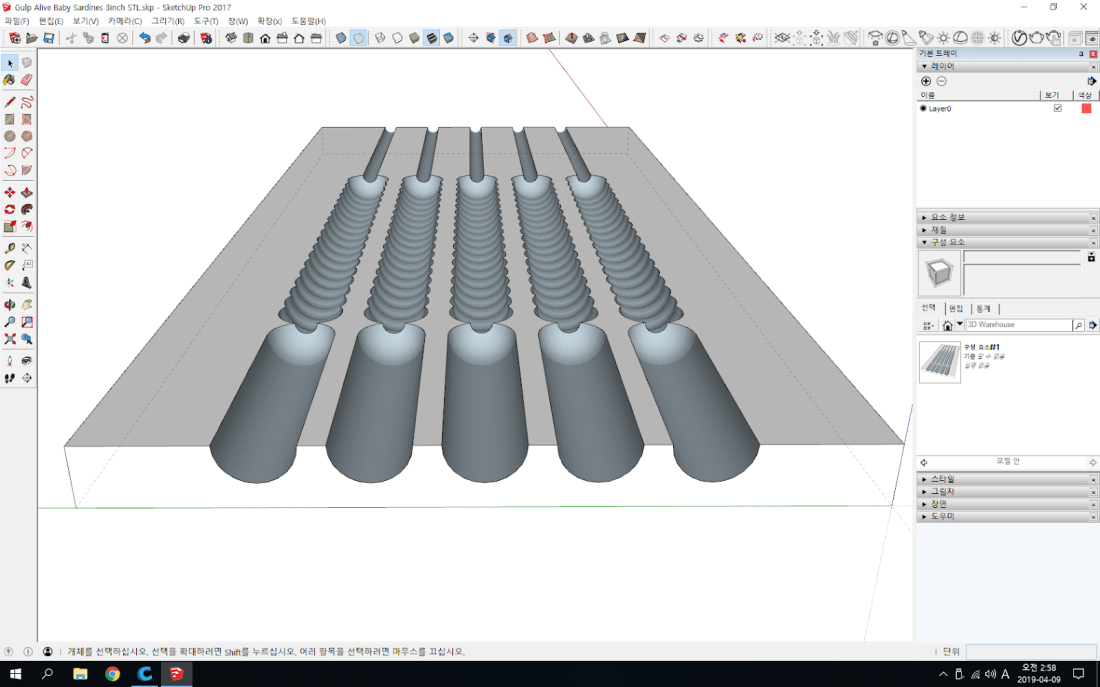The image size is (1100, 687).
Task: Click the Zoom Extents tool
Action: (10, 339)
